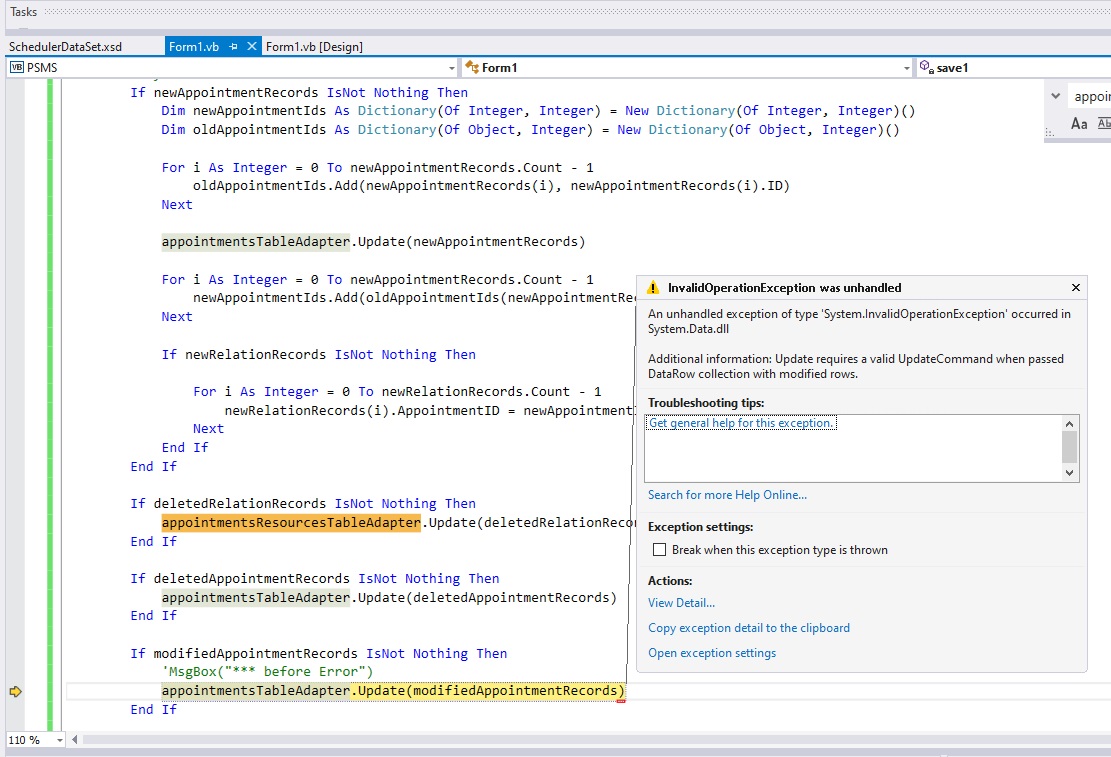The width and height of the screenshot is (1111, 757).
Task: Close the Form1.vb editor tab
Action: pos(251,47)
